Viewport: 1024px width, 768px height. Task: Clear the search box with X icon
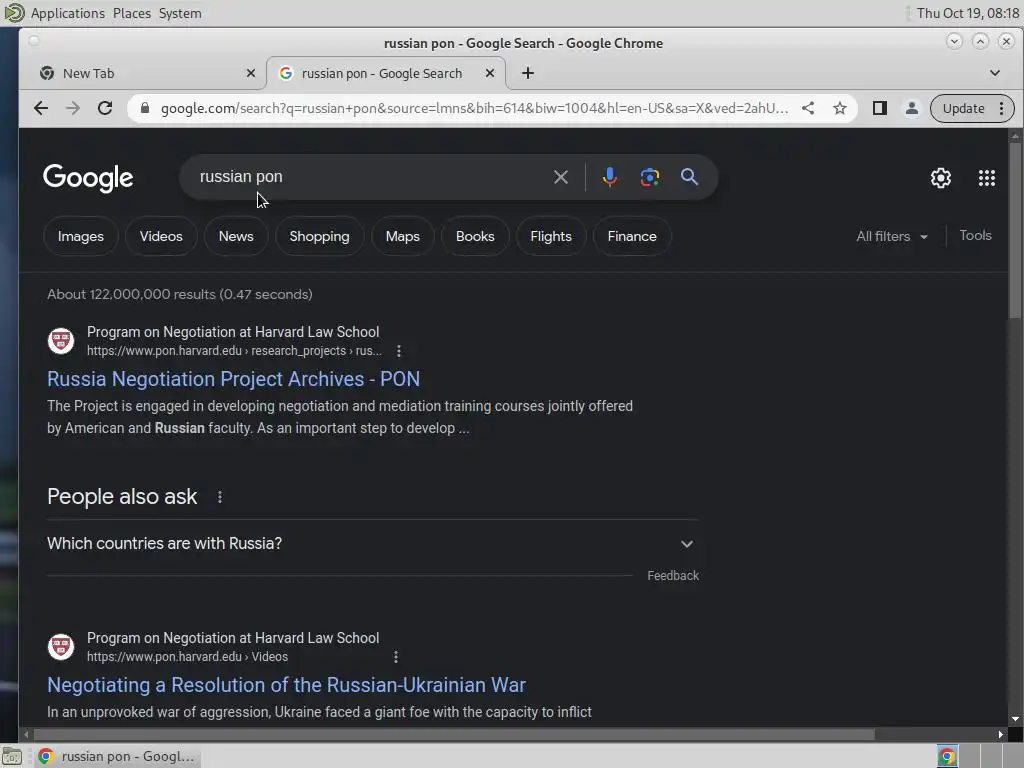pos(560,177)
